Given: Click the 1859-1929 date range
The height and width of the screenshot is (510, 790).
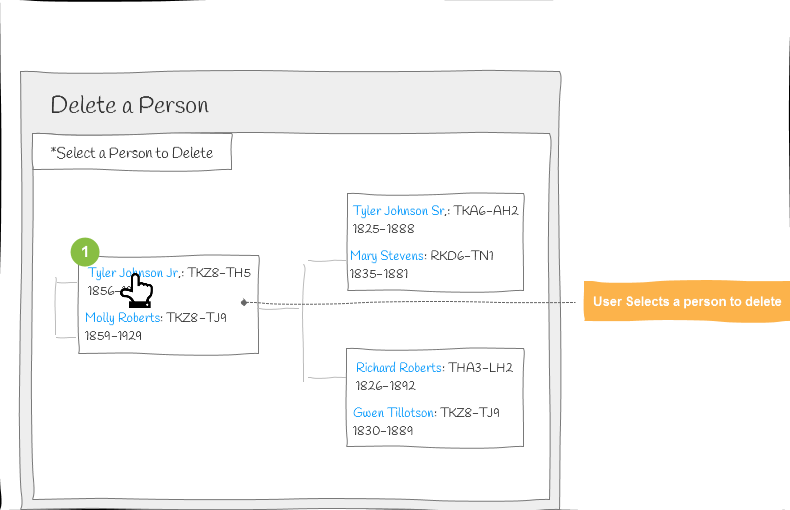Looking at the screenshot, I should pyautogui.click(x=113, y=336).
